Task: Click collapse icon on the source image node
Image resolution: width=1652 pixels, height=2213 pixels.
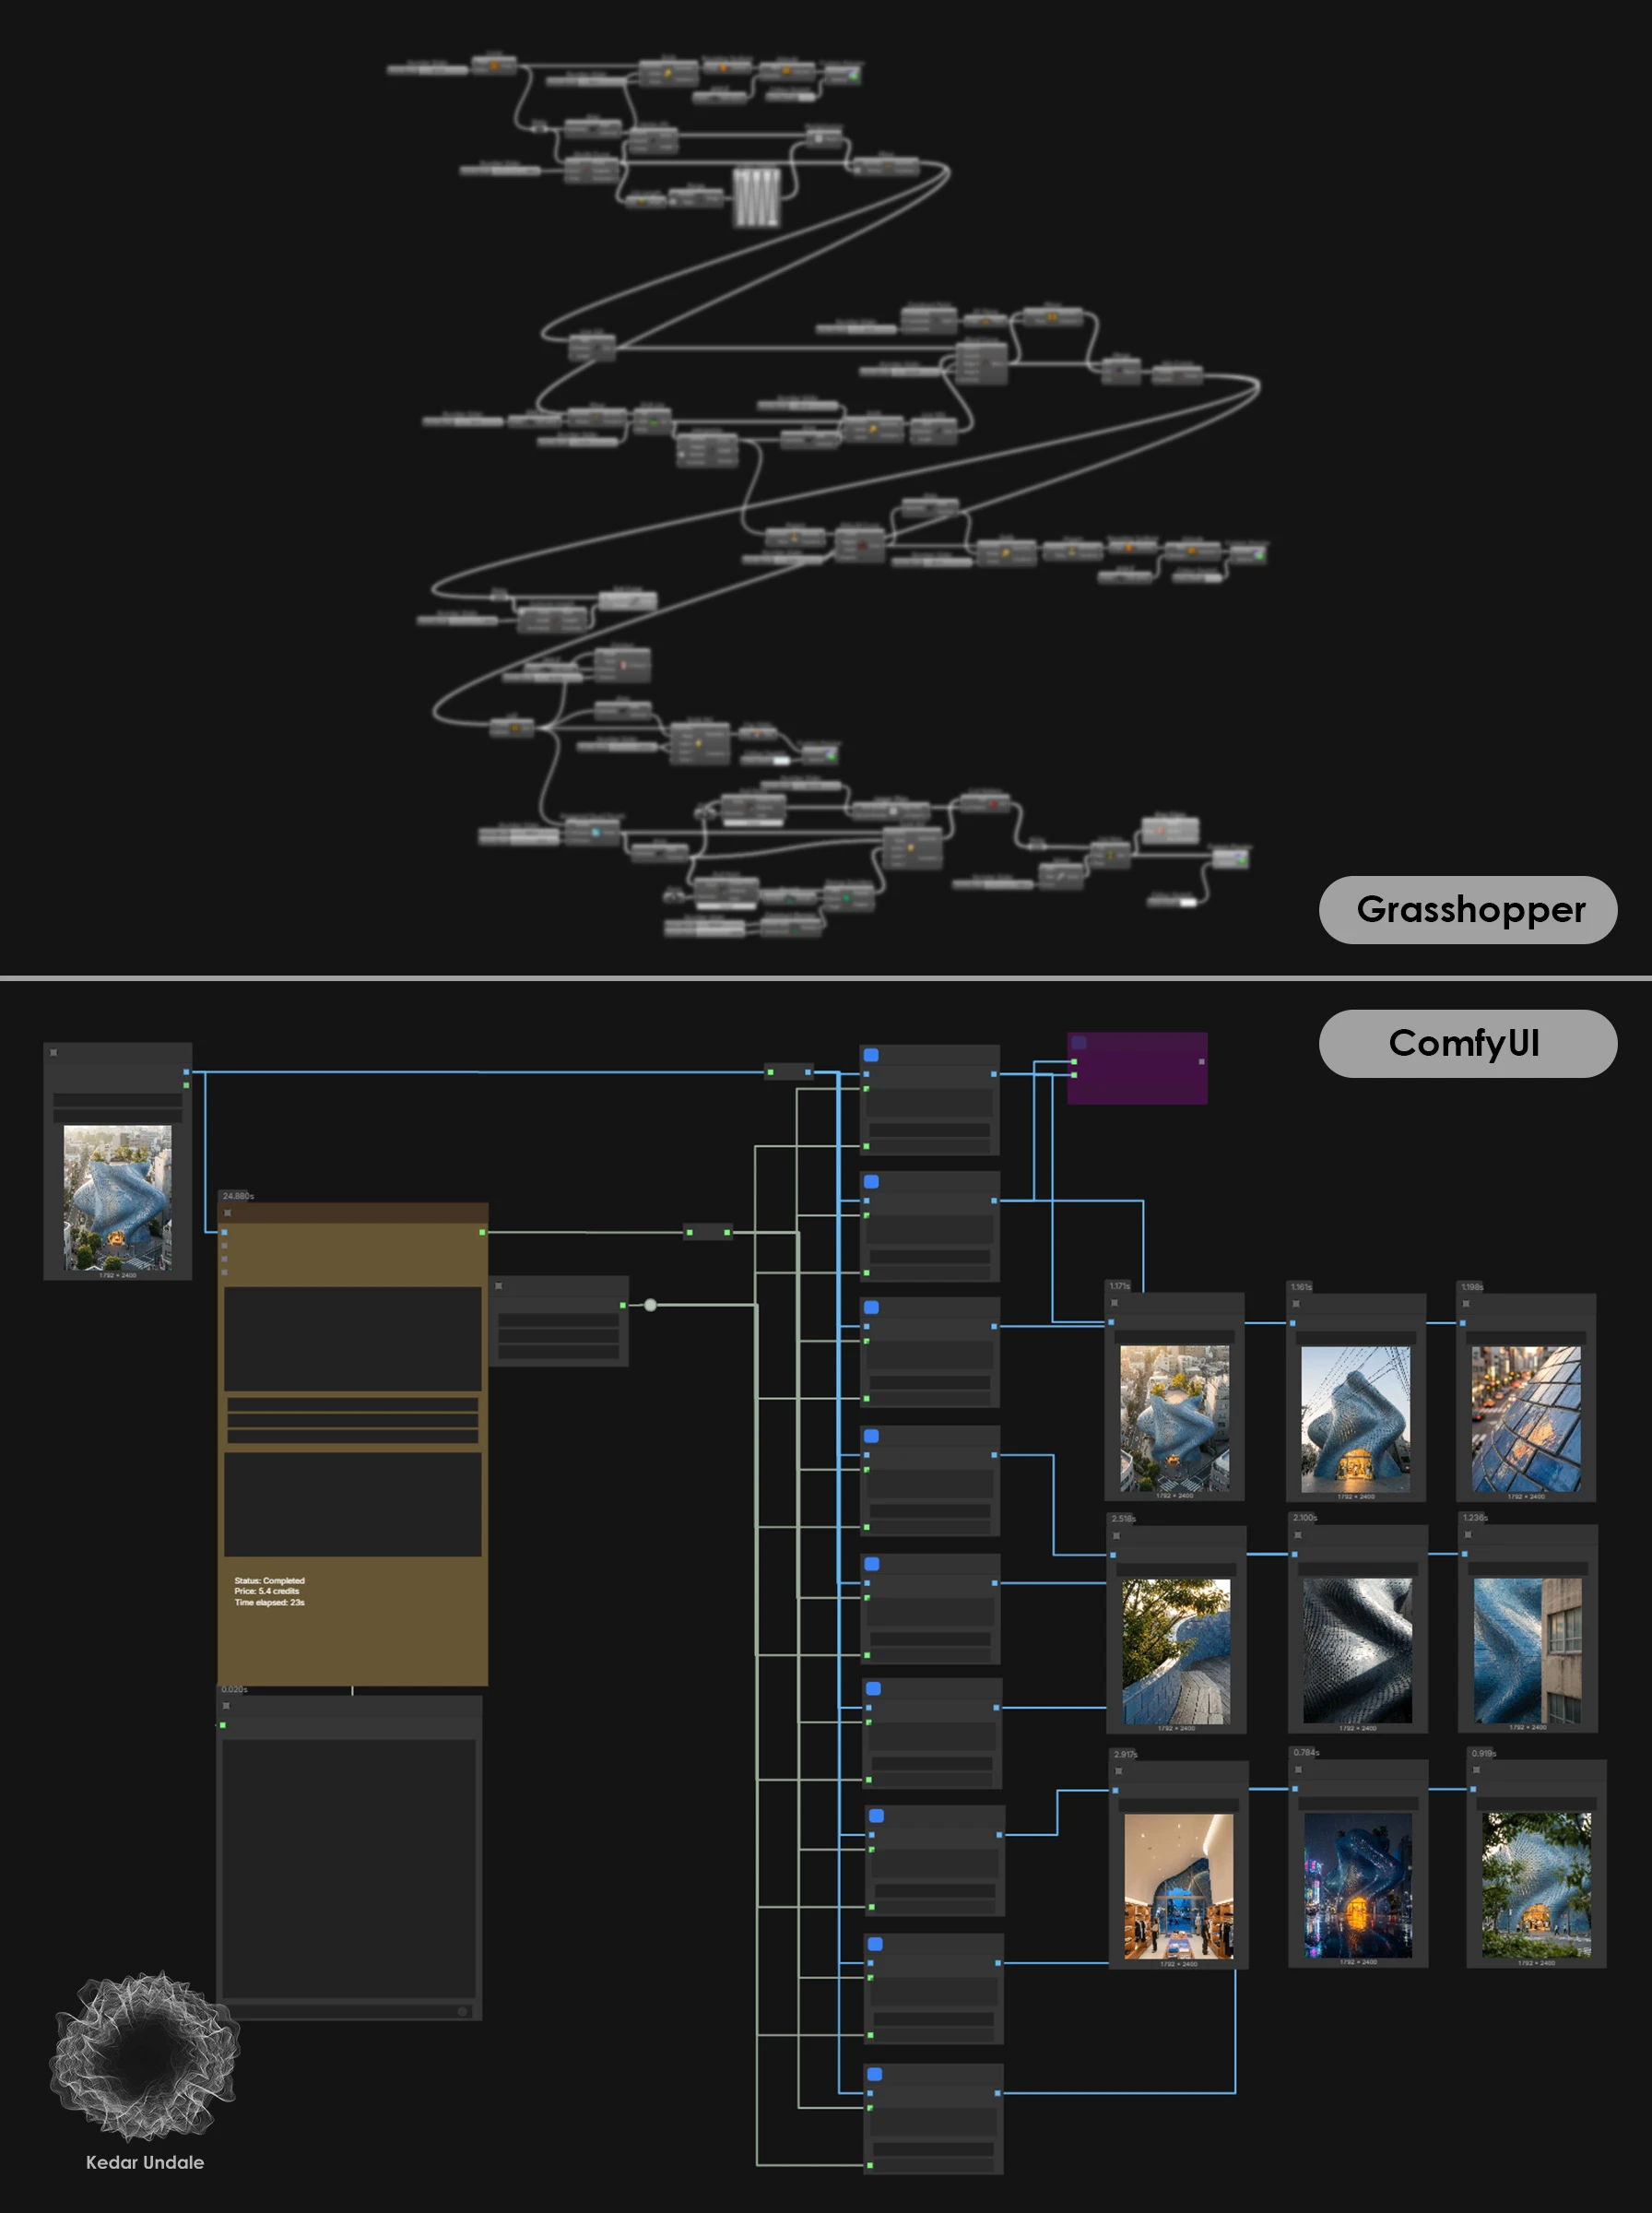Action: [54, 1053]
